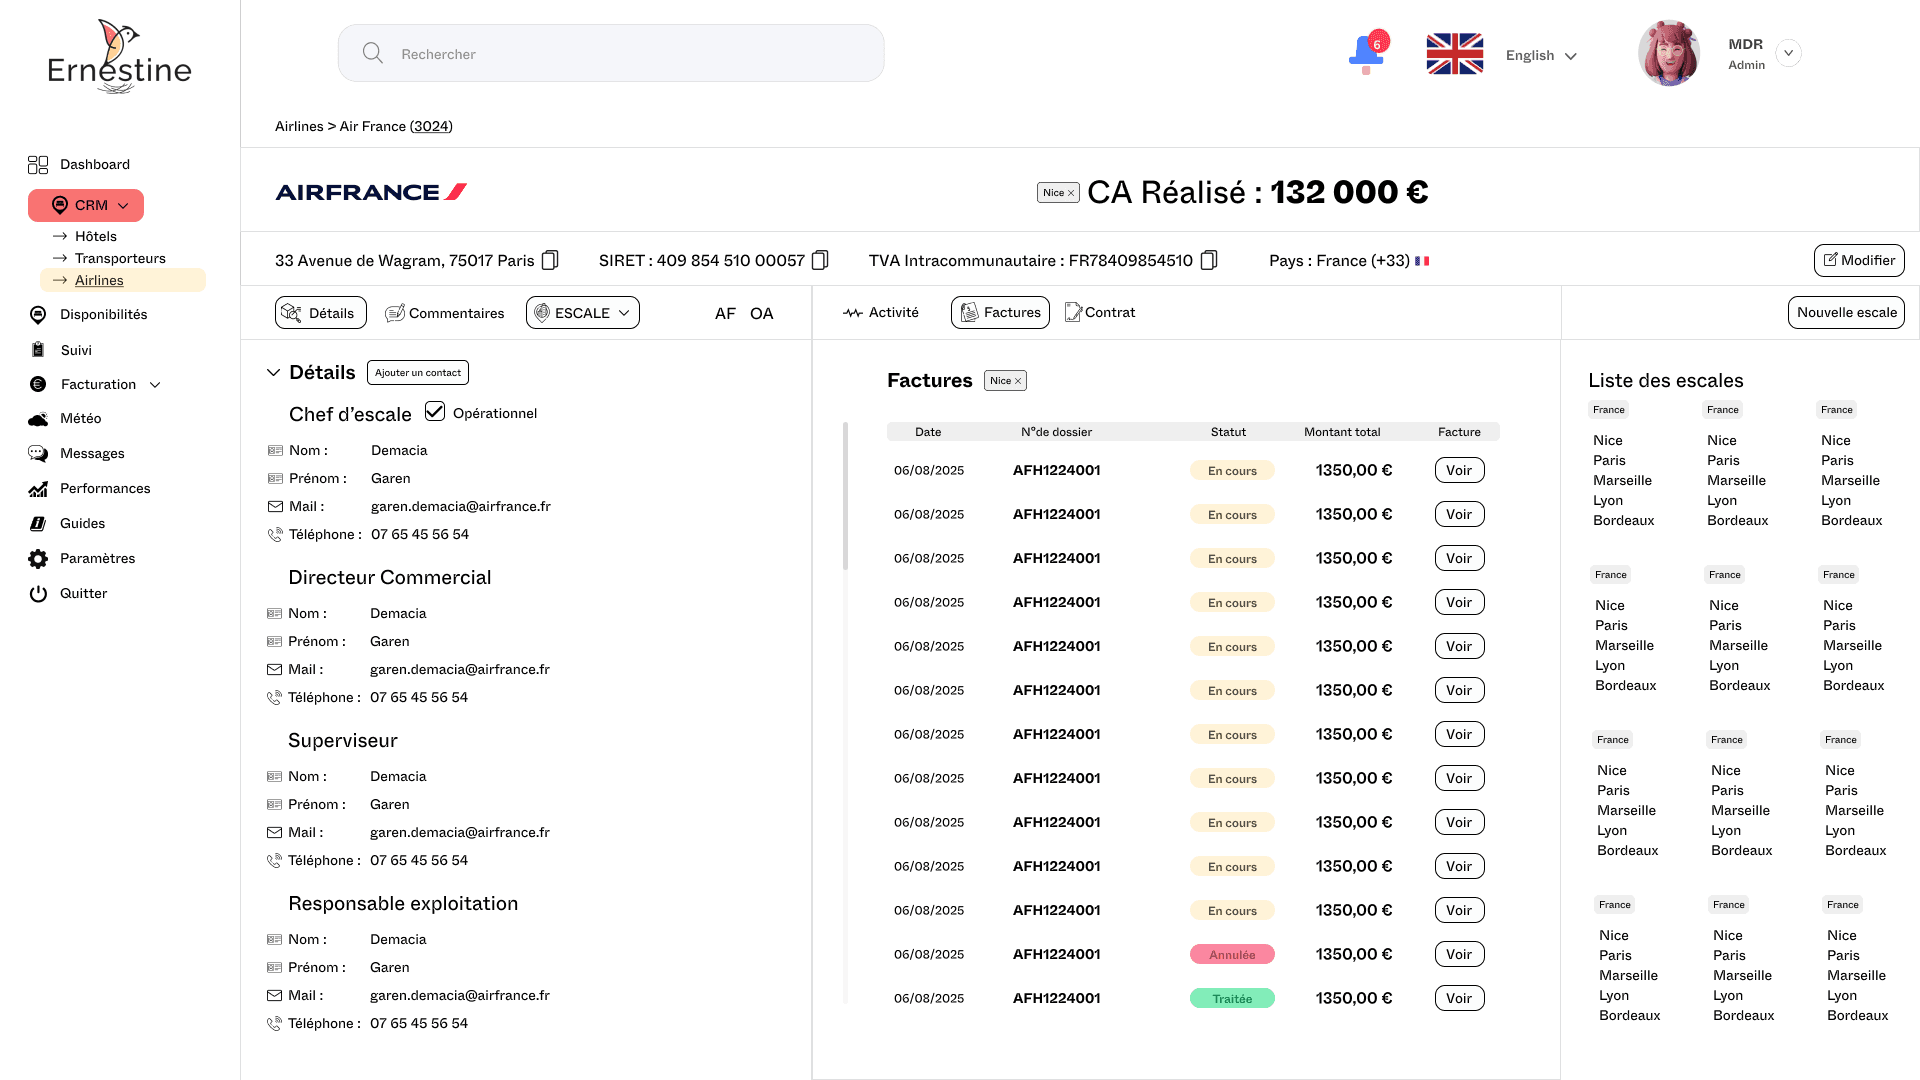Open Paramètres gear in sidebar

click(x=38, y=558)
